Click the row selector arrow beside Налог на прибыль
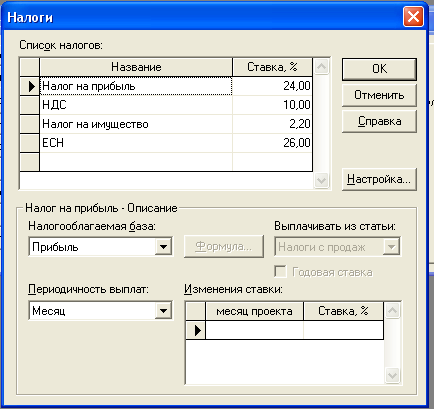This screenshot has height=409, width=434. pyautogui.click(x=30, y=86)
